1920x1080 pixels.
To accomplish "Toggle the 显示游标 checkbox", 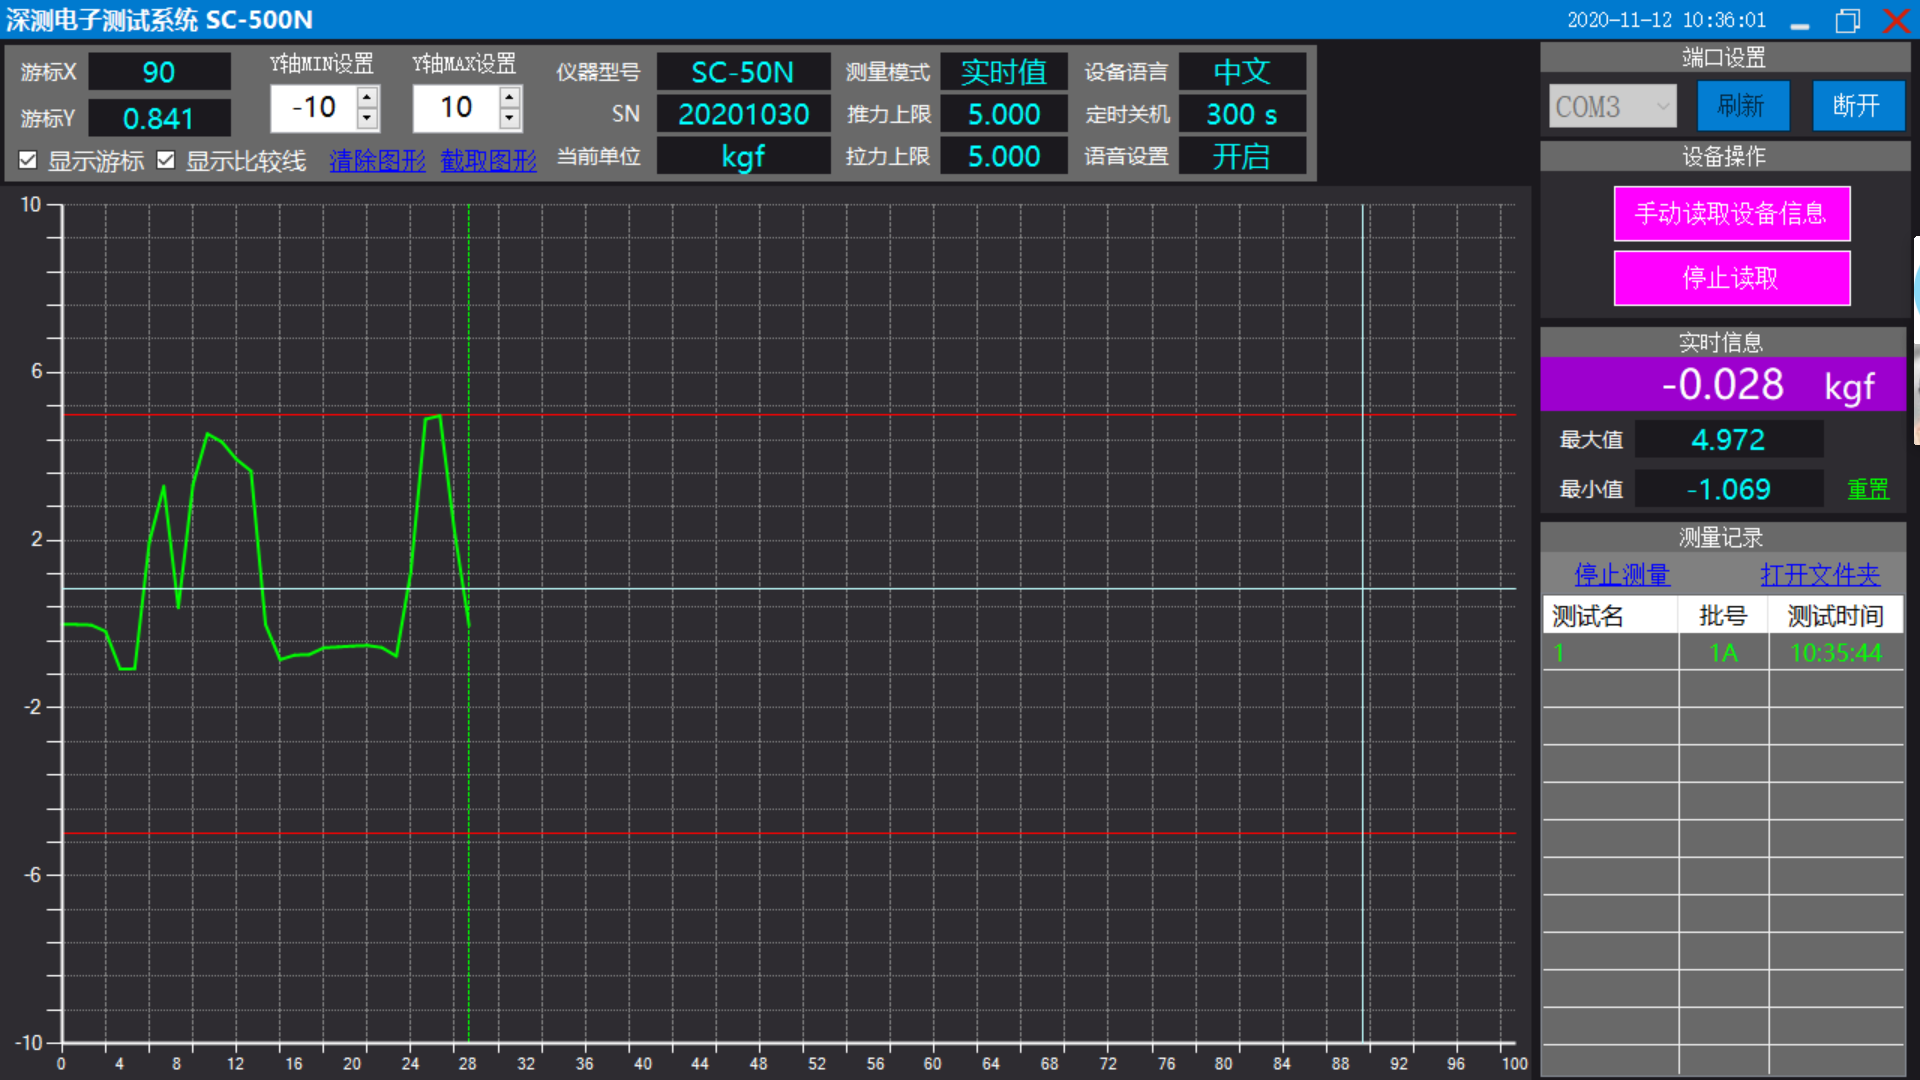I will point(28,160).
